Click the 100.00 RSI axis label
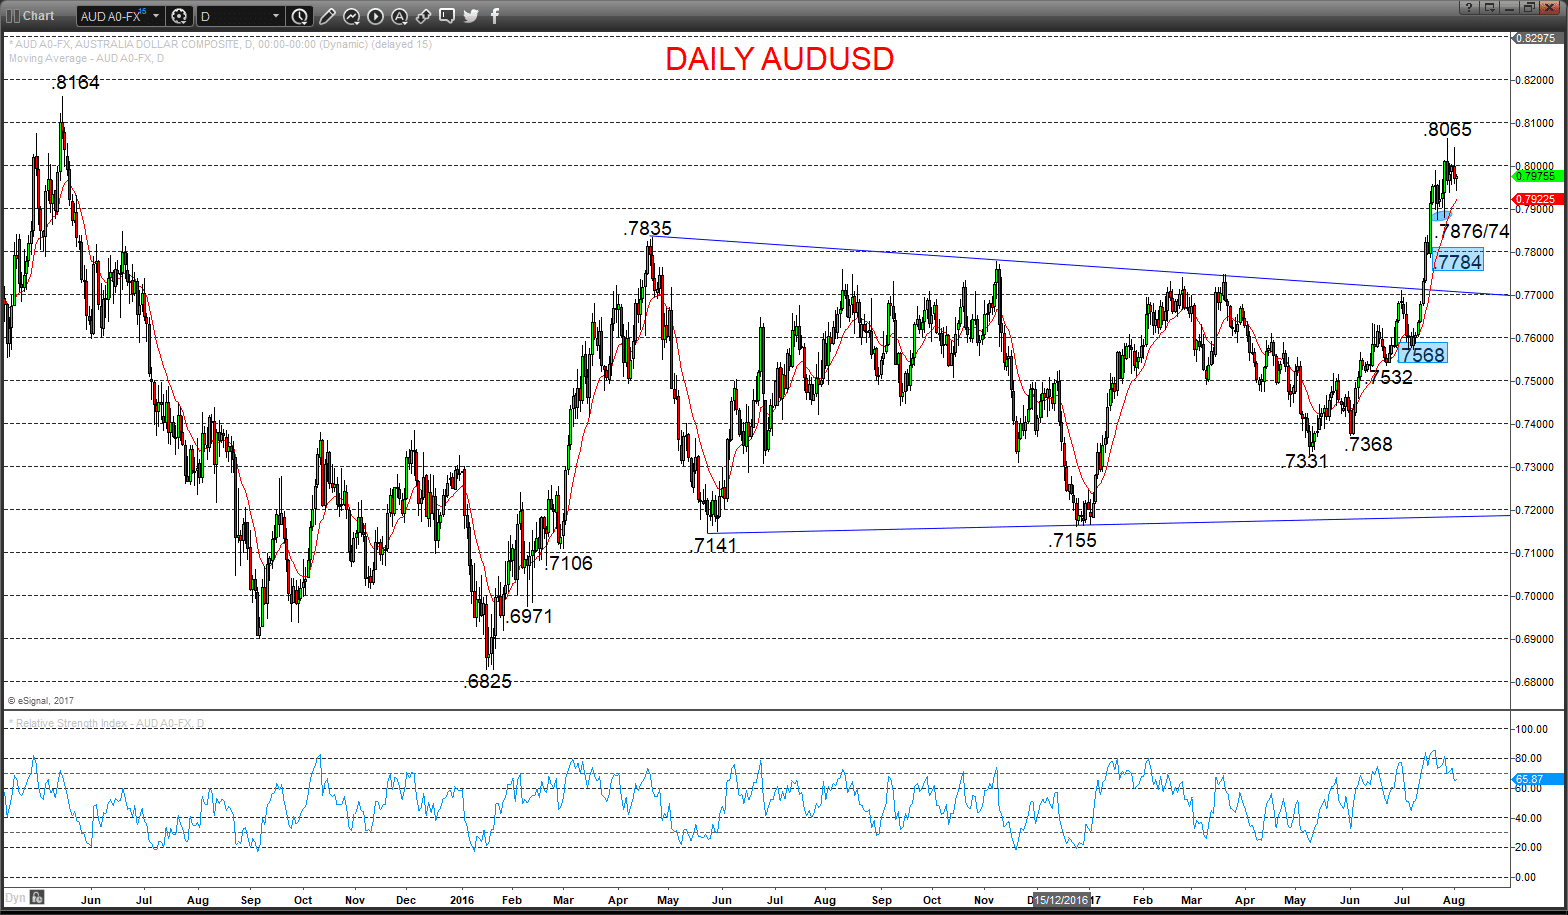Screen dimensions: 1568x915 tap(1532, 730)
